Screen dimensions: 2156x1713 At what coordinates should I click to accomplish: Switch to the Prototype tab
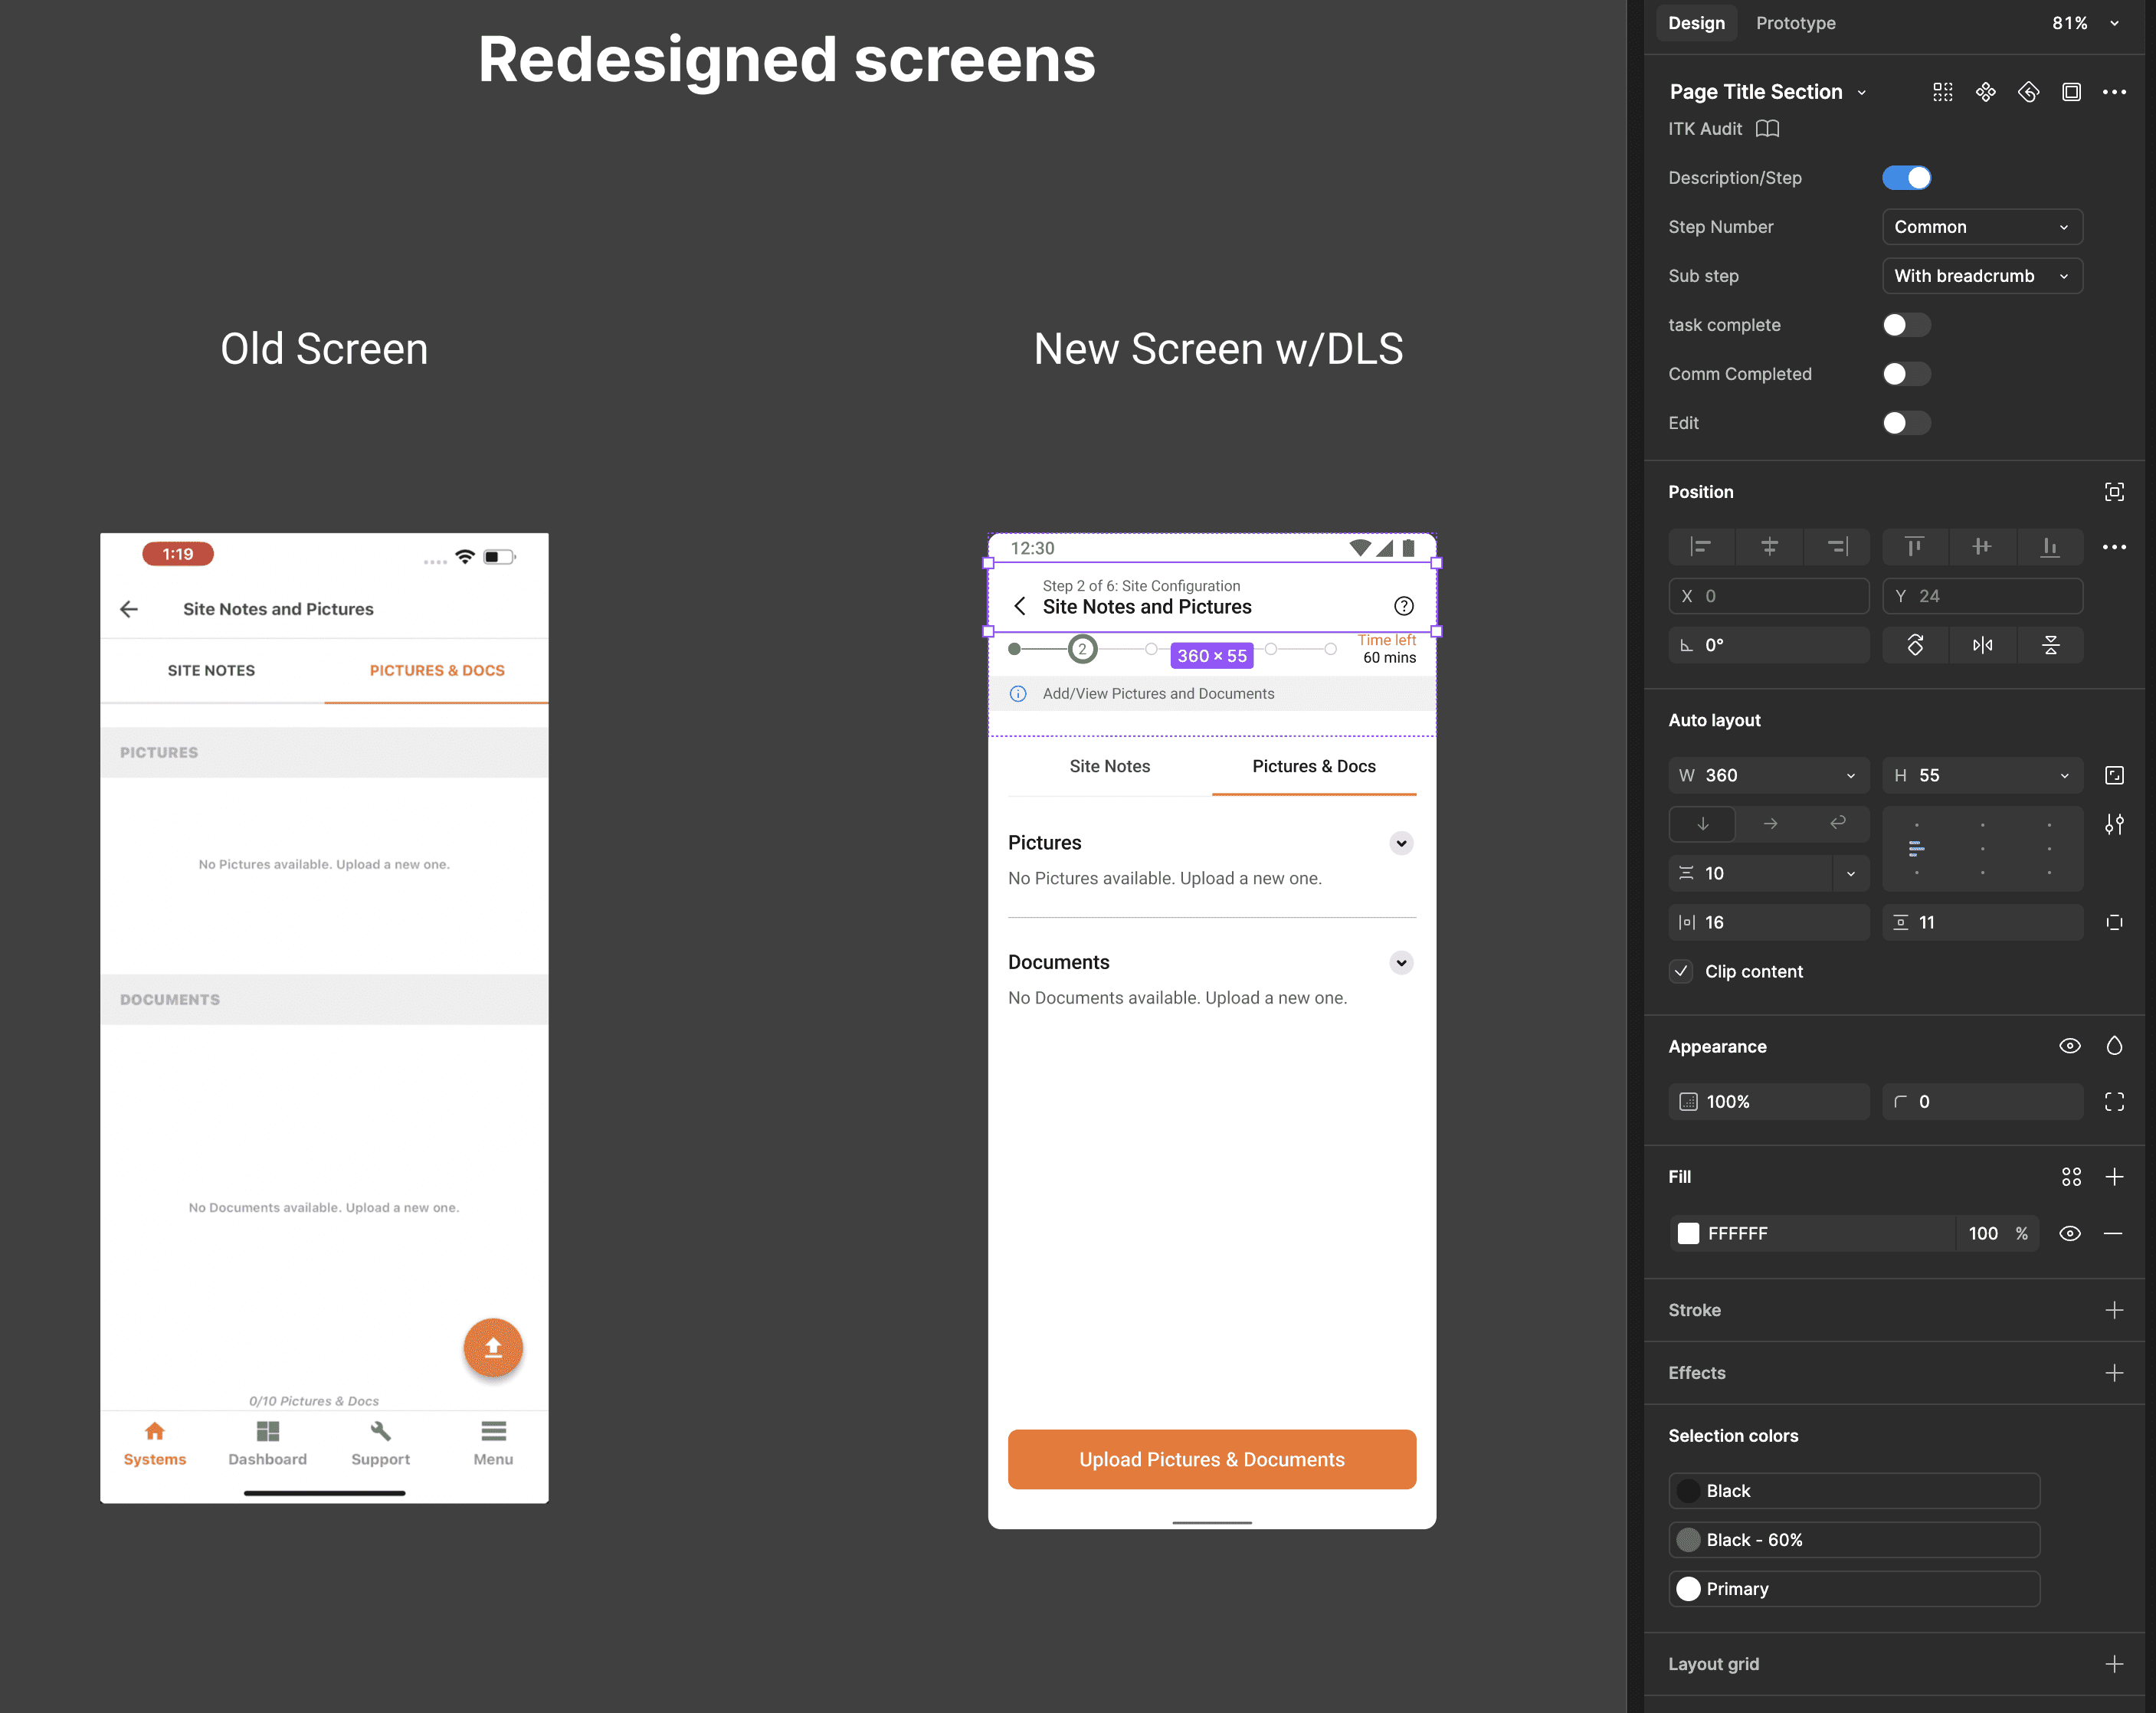1795,23
